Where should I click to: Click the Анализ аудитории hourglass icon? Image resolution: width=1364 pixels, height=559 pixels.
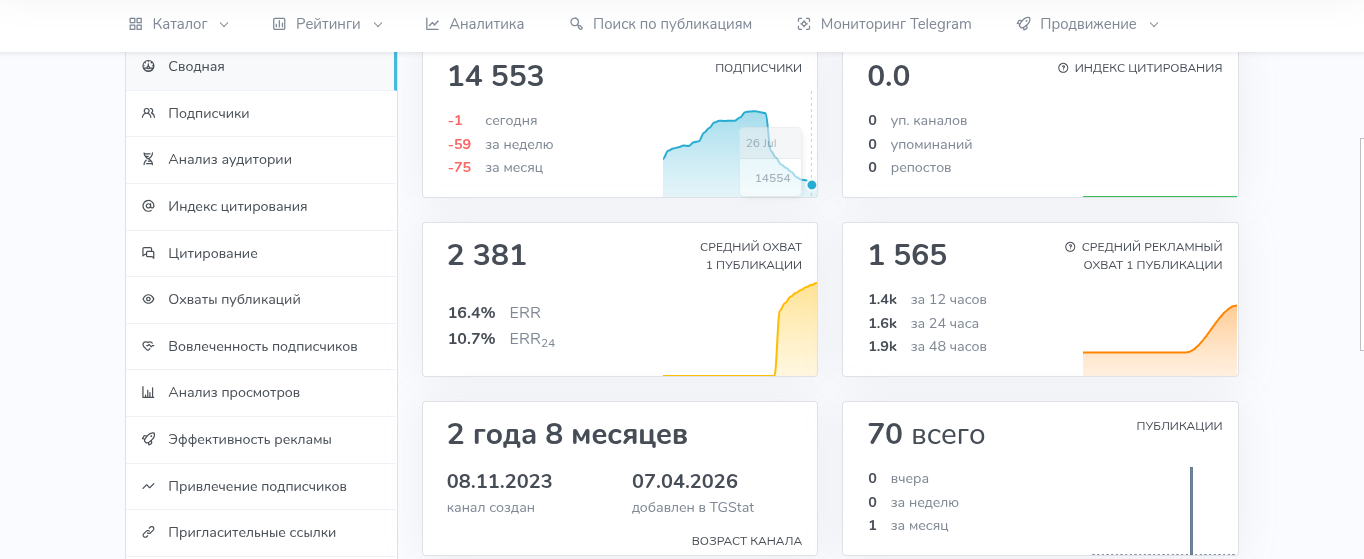pos(148,159)
